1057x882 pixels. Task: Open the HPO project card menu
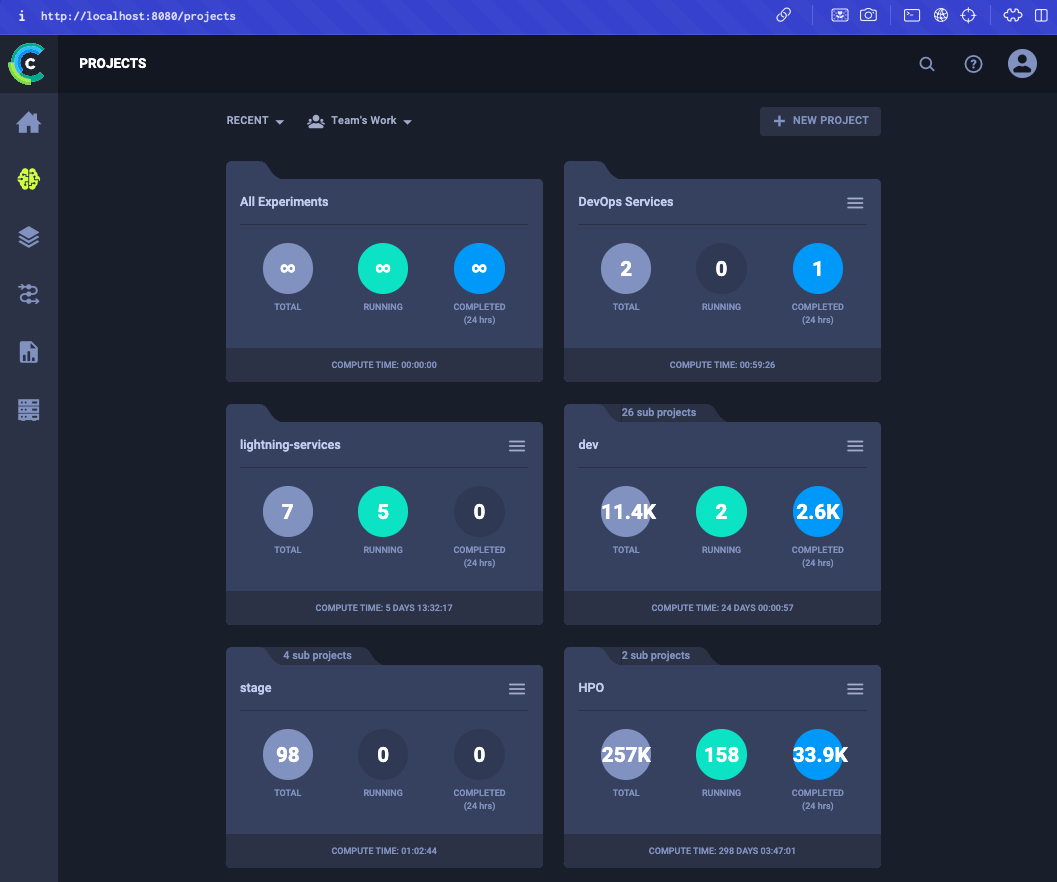(855, 688)
